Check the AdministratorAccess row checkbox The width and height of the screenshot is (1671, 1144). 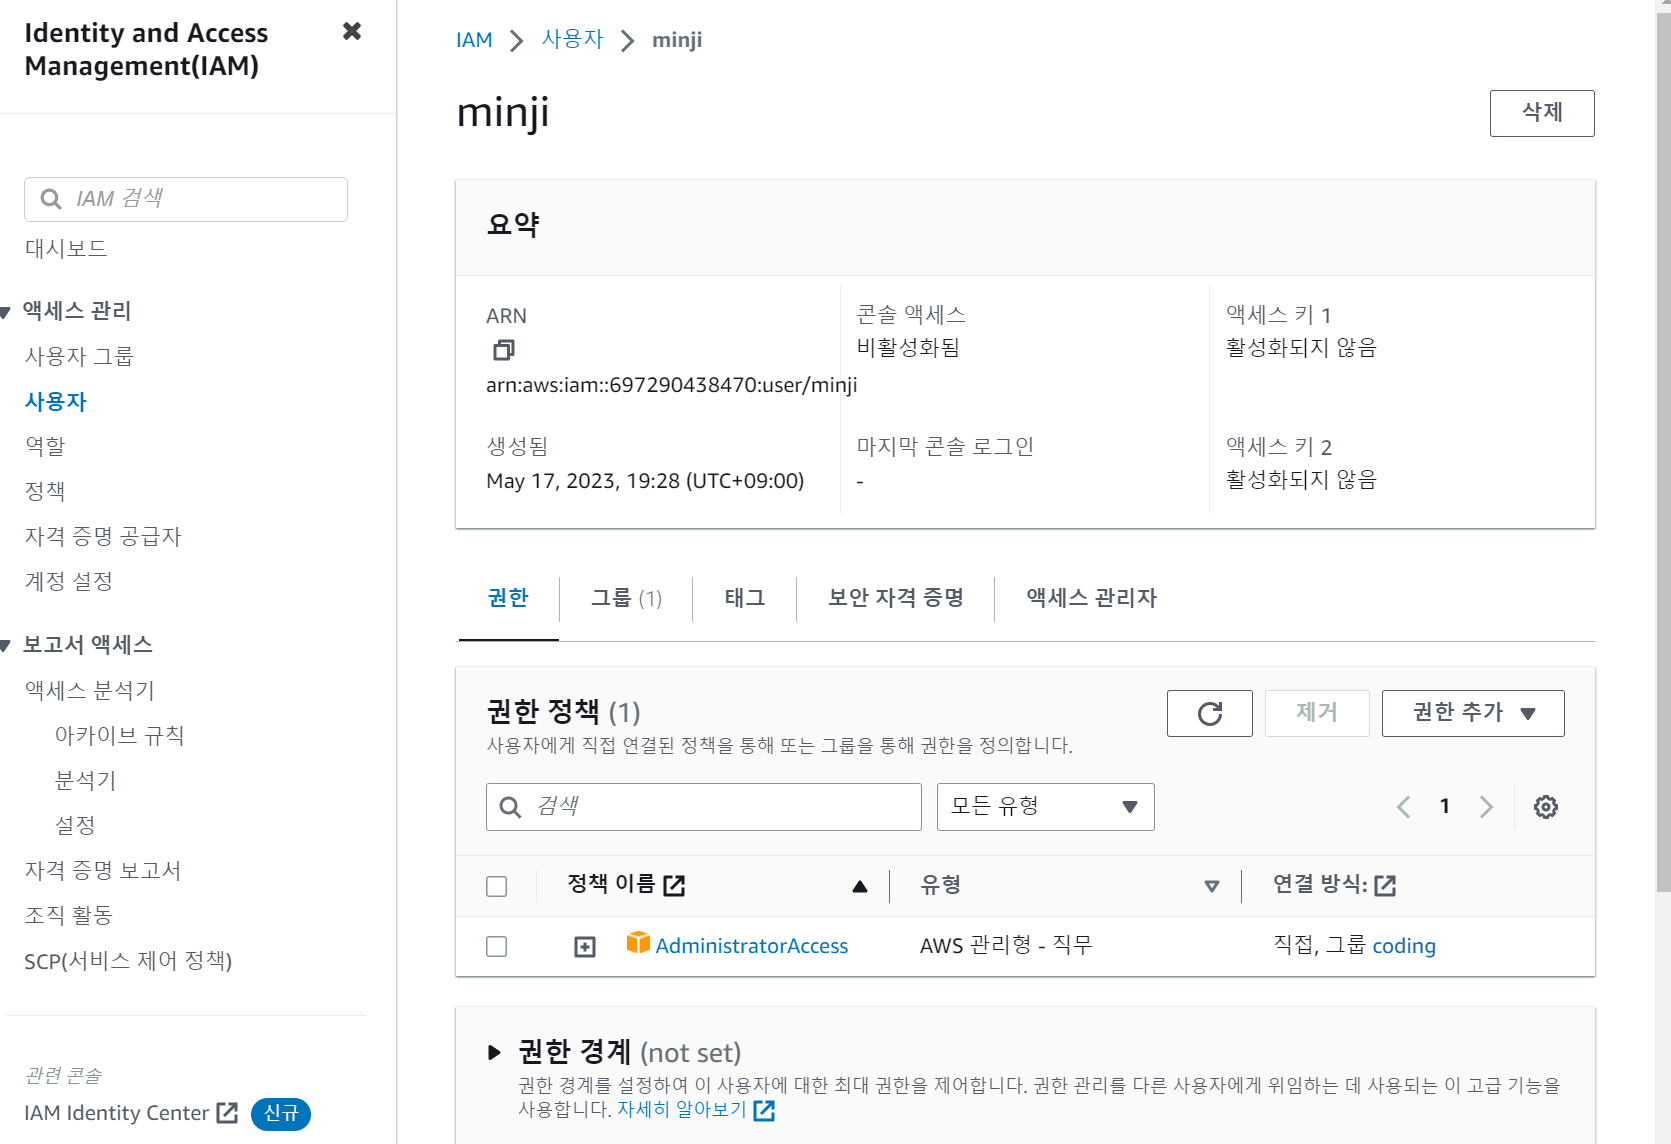pyautogui.click(x=496, y=946)
